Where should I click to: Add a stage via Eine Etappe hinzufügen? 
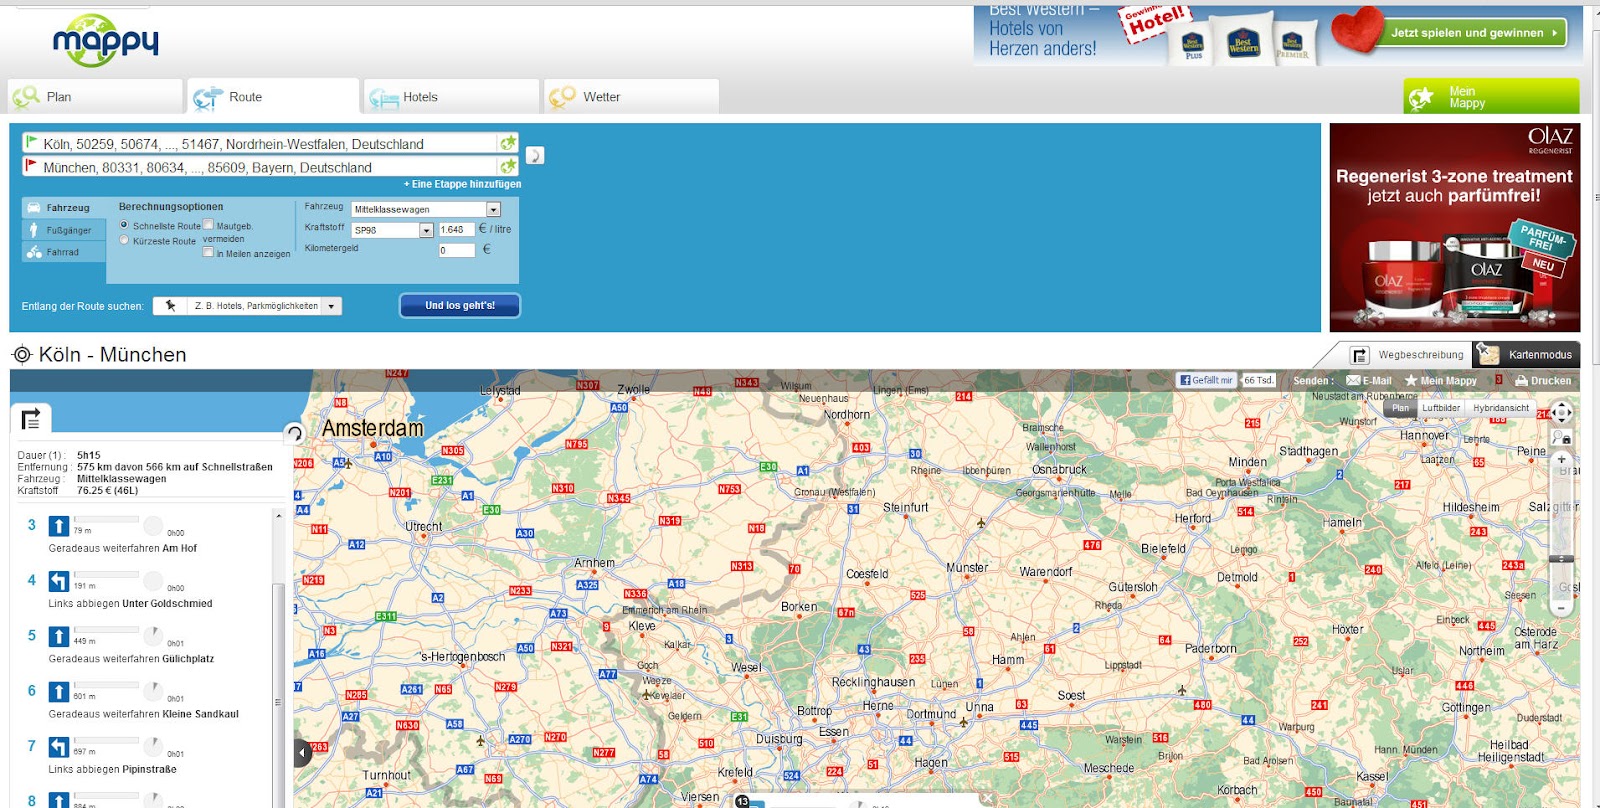(x=462, y=184)
